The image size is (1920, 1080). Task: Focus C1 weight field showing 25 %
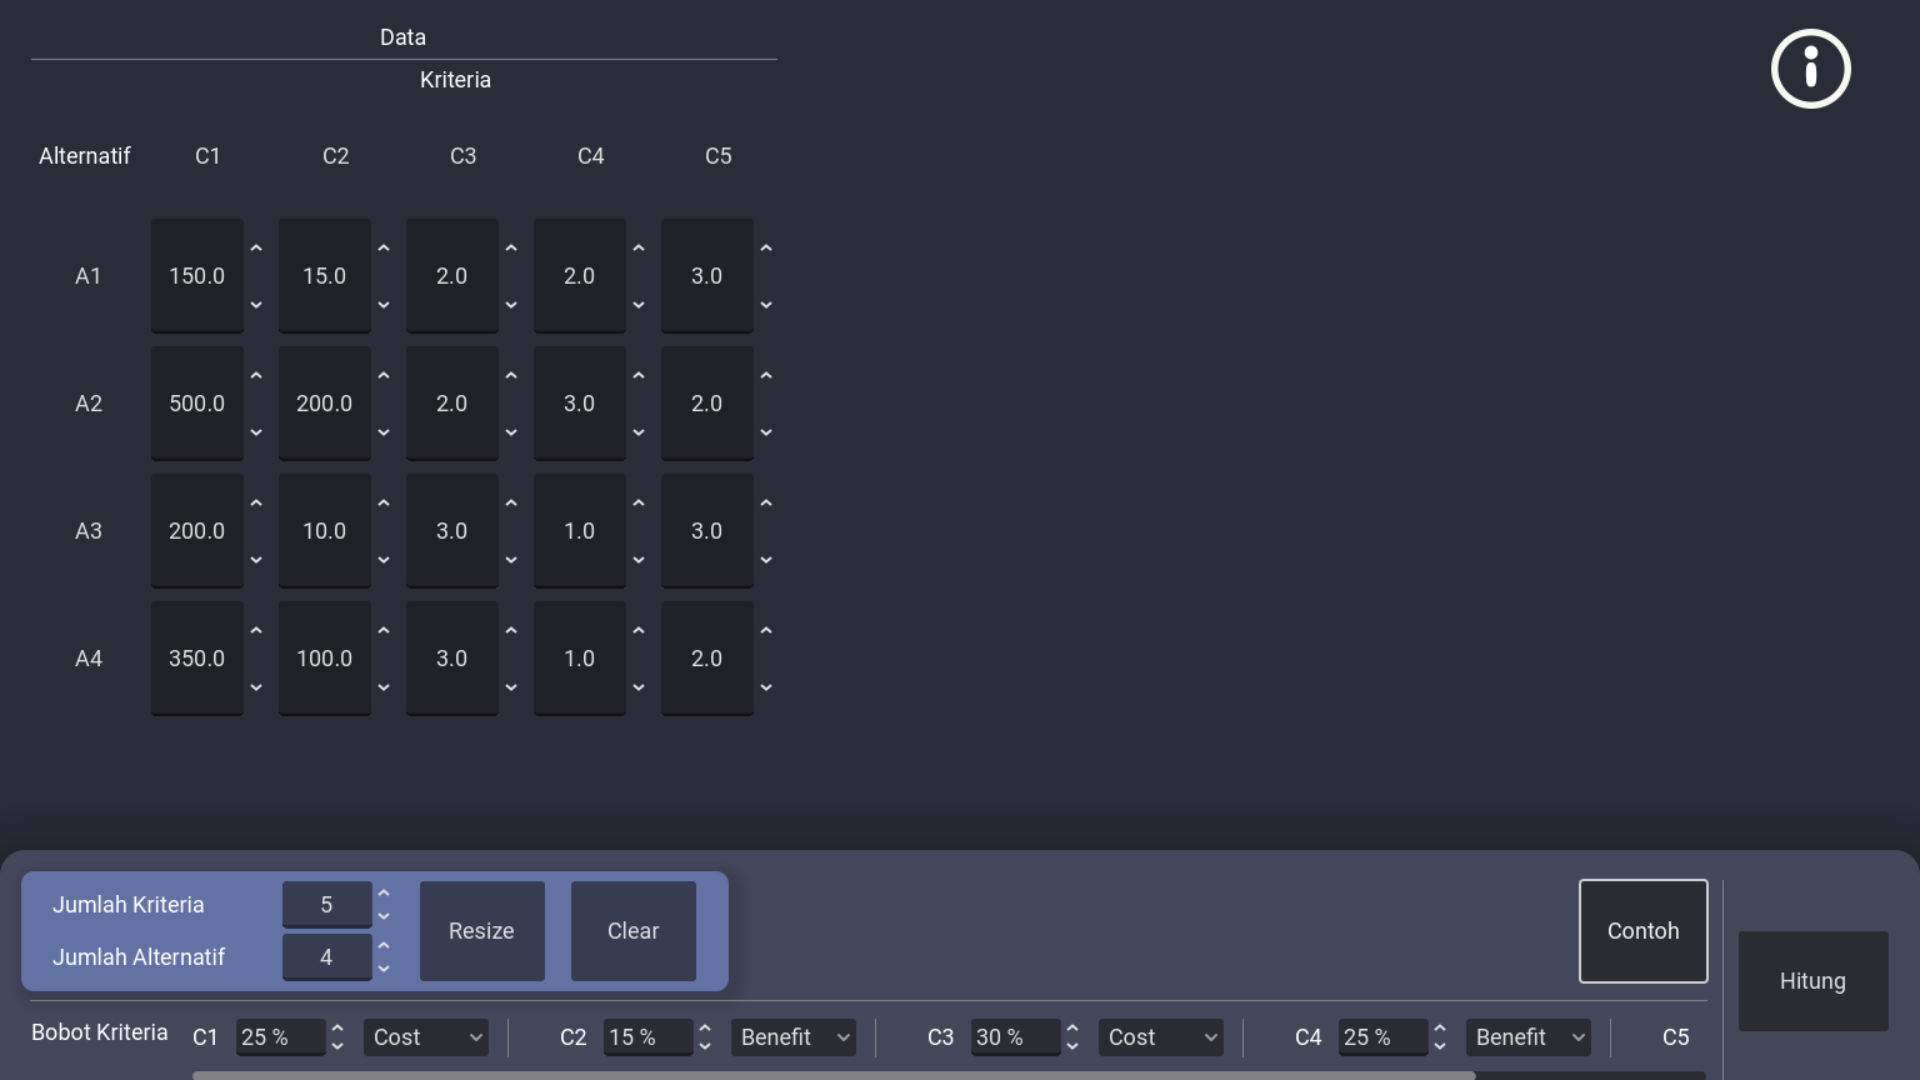pos(280,1037)
